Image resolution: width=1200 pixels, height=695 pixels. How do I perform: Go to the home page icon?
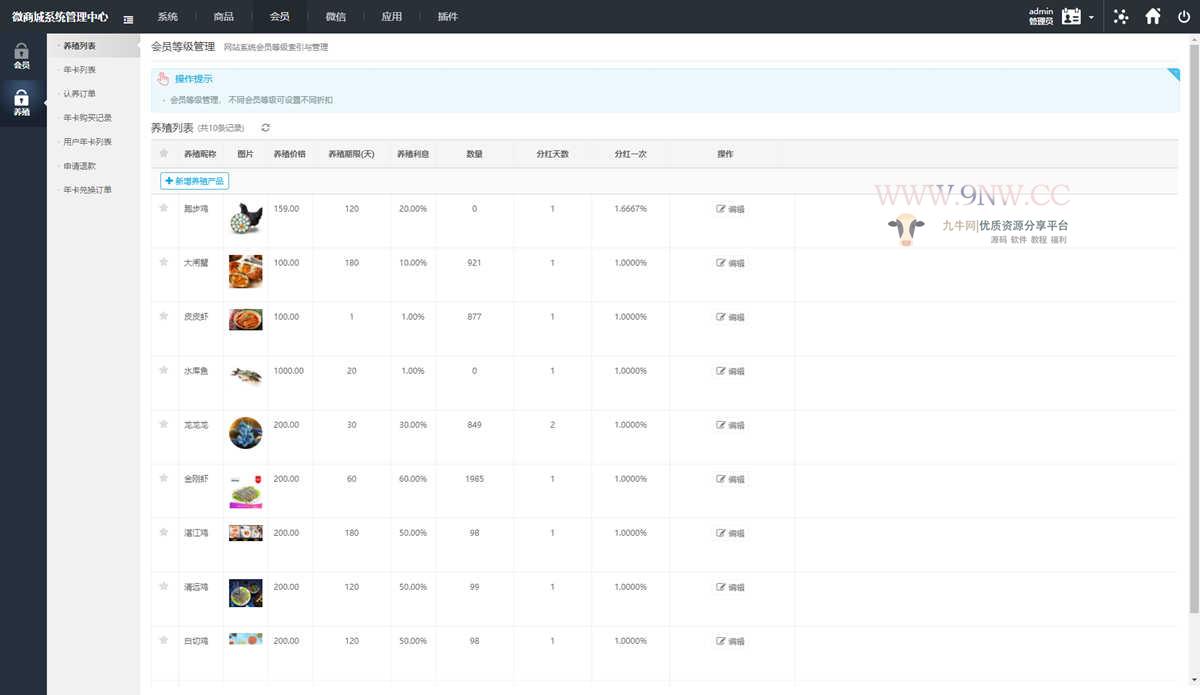[x=1153, y=16]
